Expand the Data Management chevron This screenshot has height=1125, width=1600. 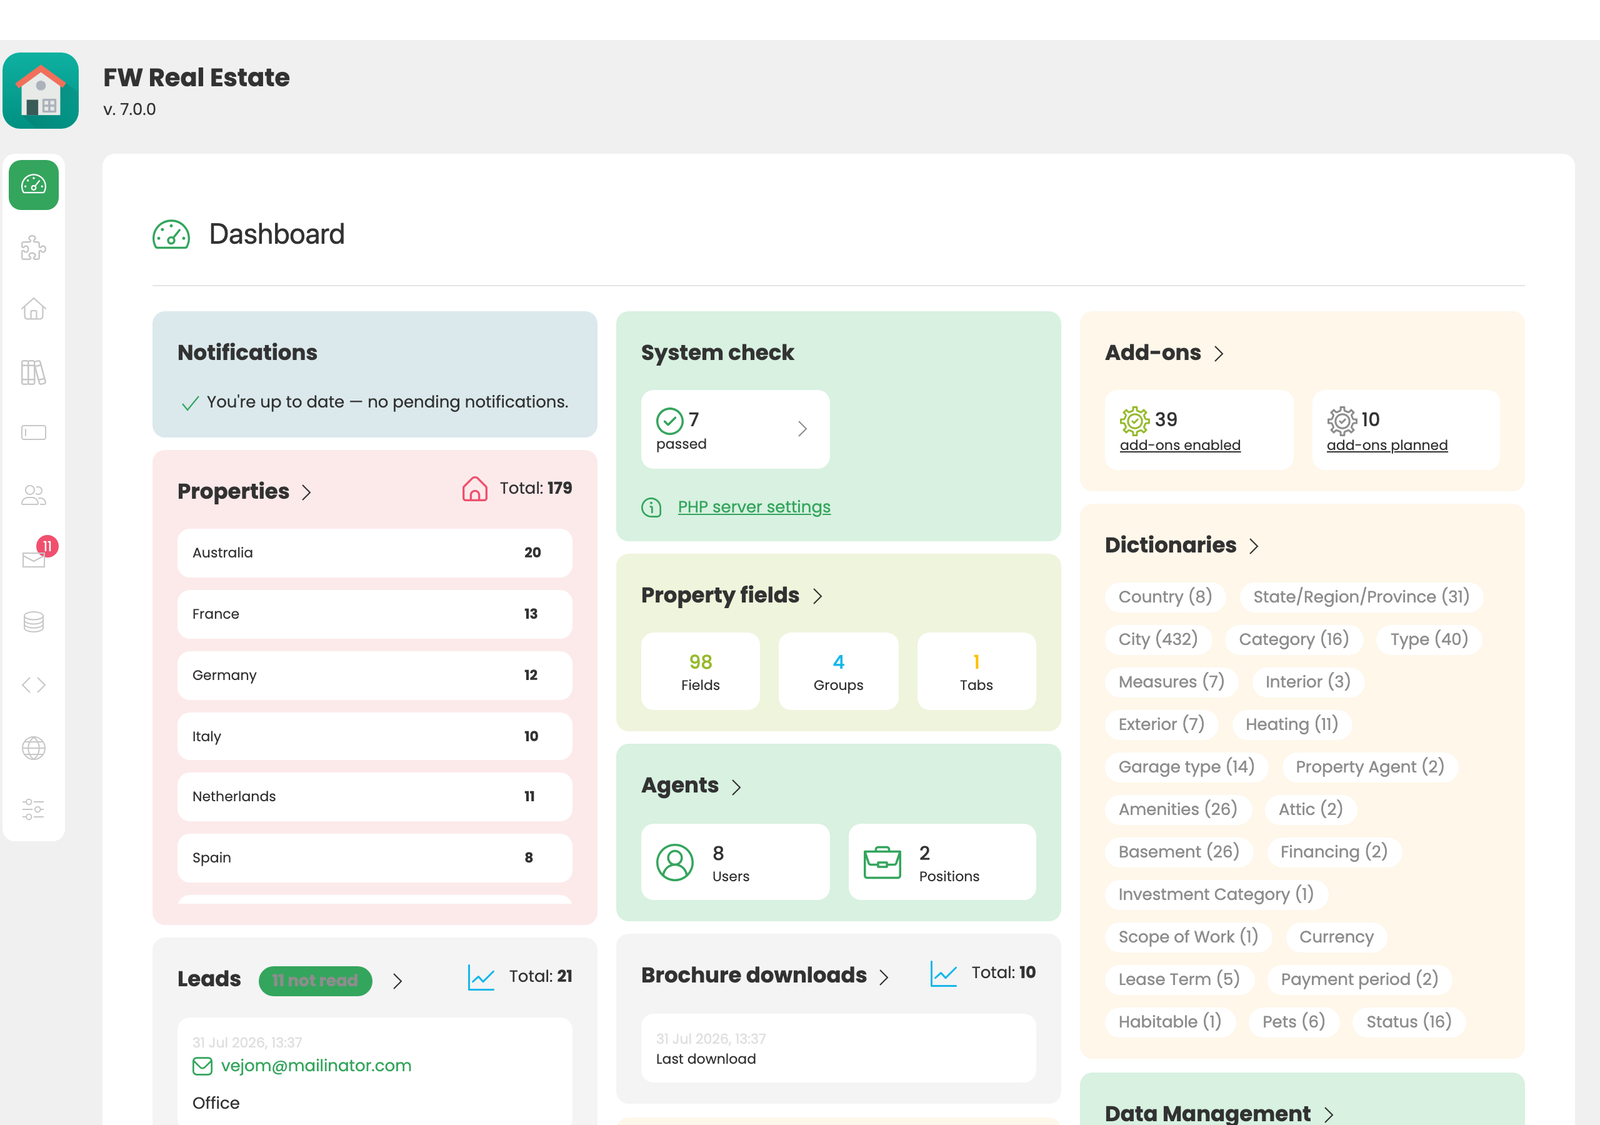point(1329,1114)
